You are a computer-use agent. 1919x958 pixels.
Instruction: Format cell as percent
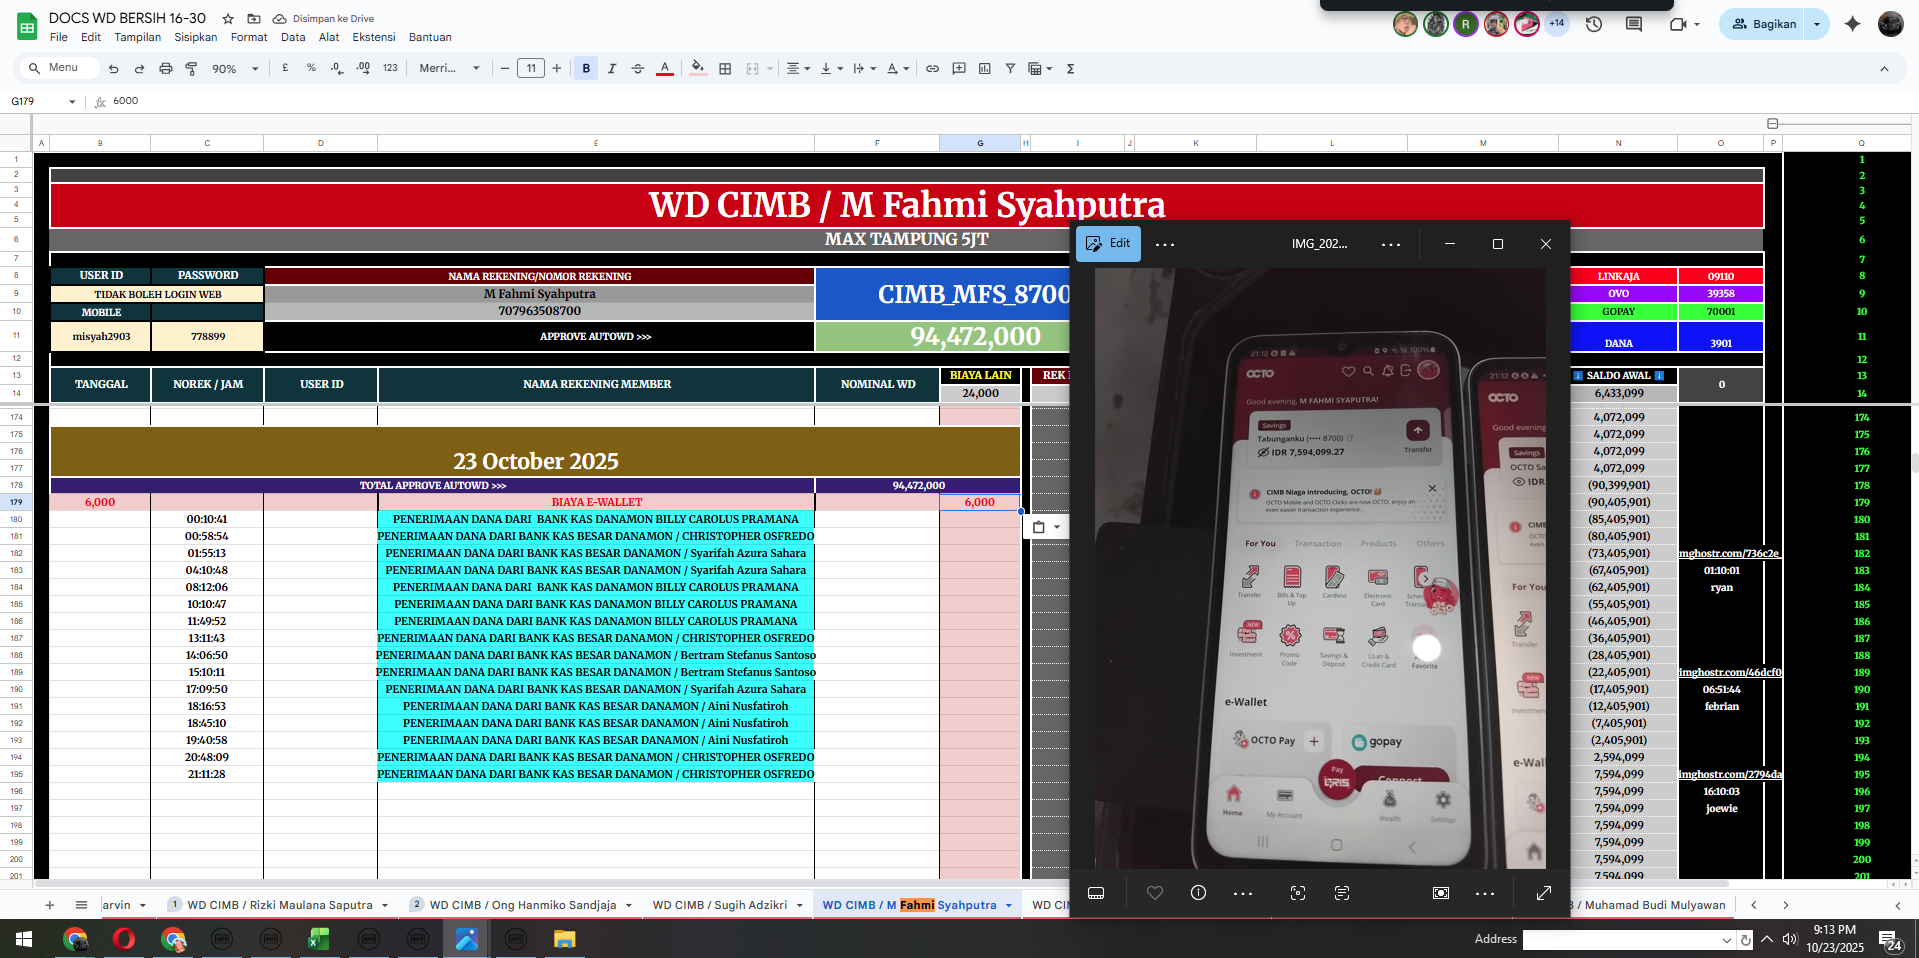311,68
